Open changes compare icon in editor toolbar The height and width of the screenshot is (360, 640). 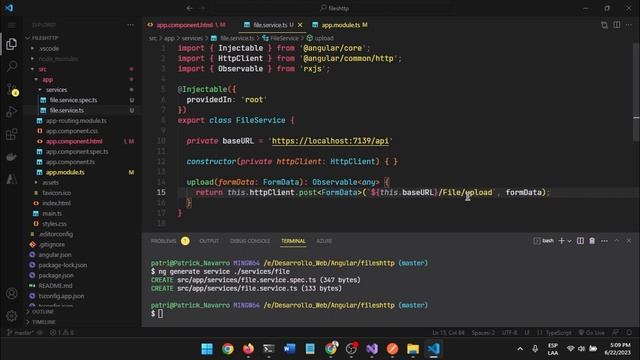604,25
